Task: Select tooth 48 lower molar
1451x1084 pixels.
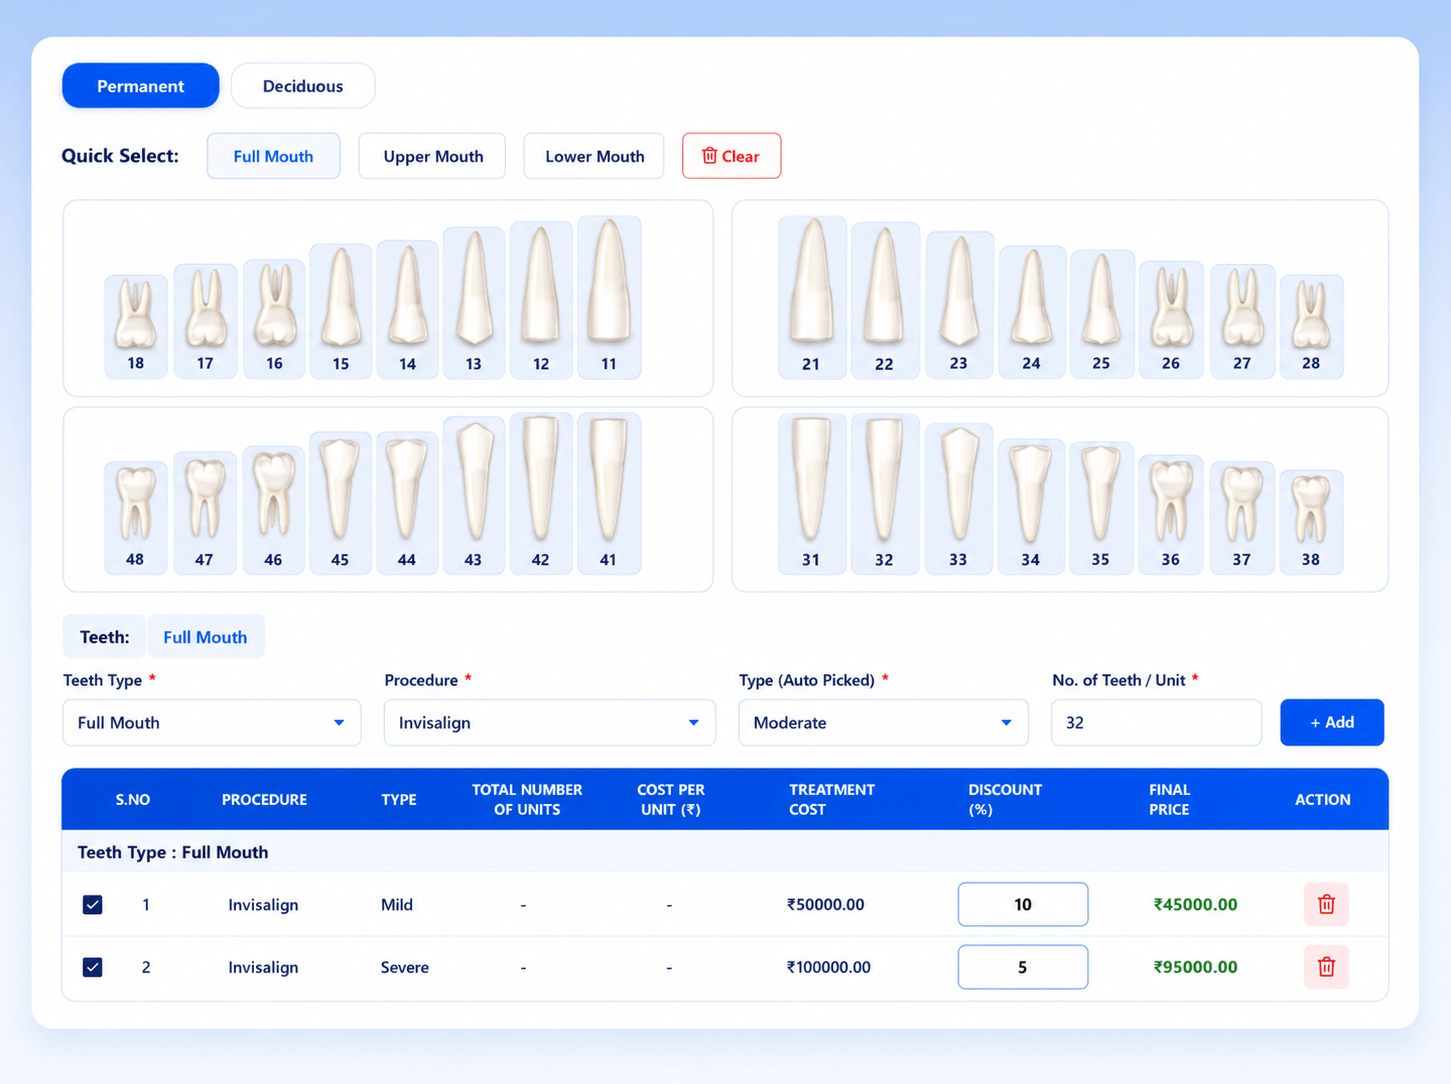Action: (136, 518)
